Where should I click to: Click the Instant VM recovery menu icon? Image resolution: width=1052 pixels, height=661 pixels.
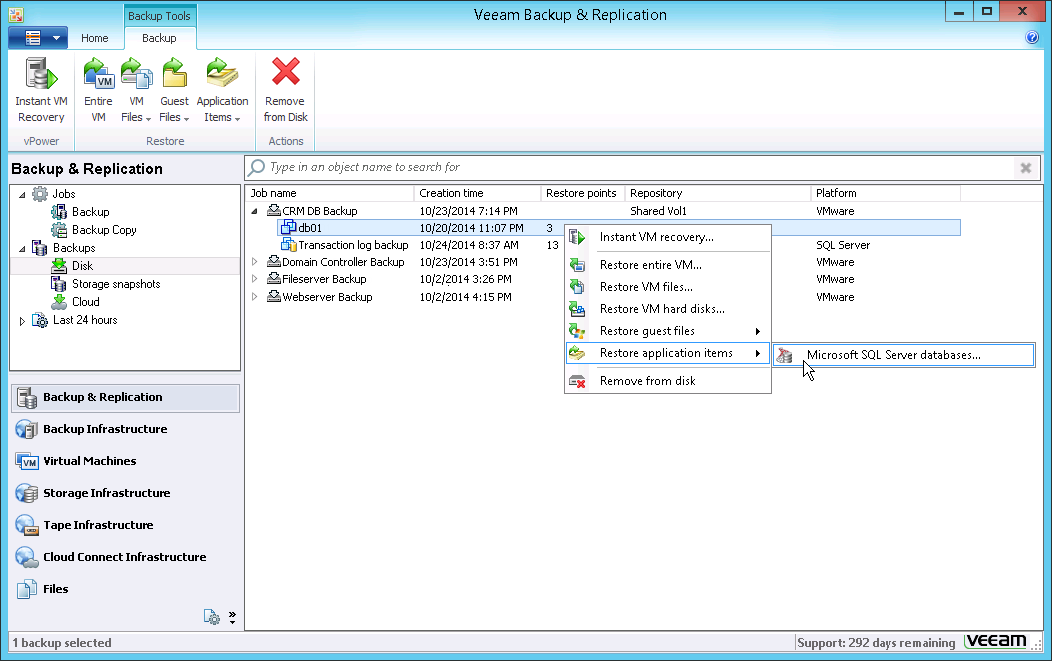[577, 237]
